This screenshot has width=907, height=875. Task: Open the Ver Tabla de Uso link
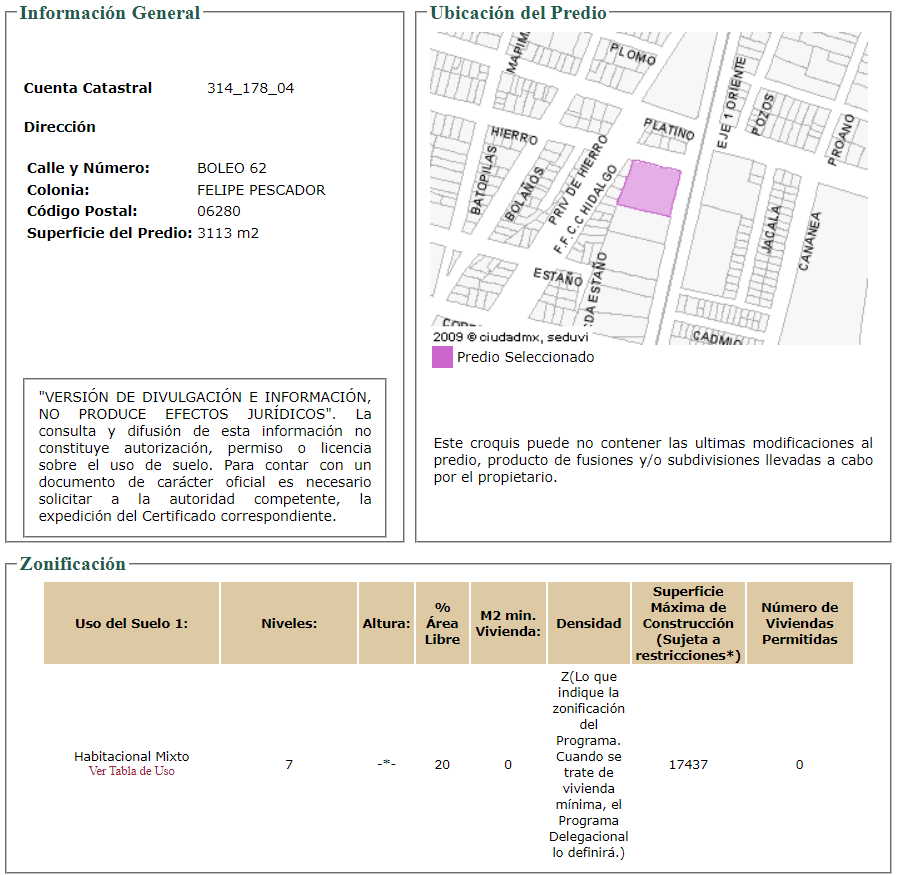(131, 771)
